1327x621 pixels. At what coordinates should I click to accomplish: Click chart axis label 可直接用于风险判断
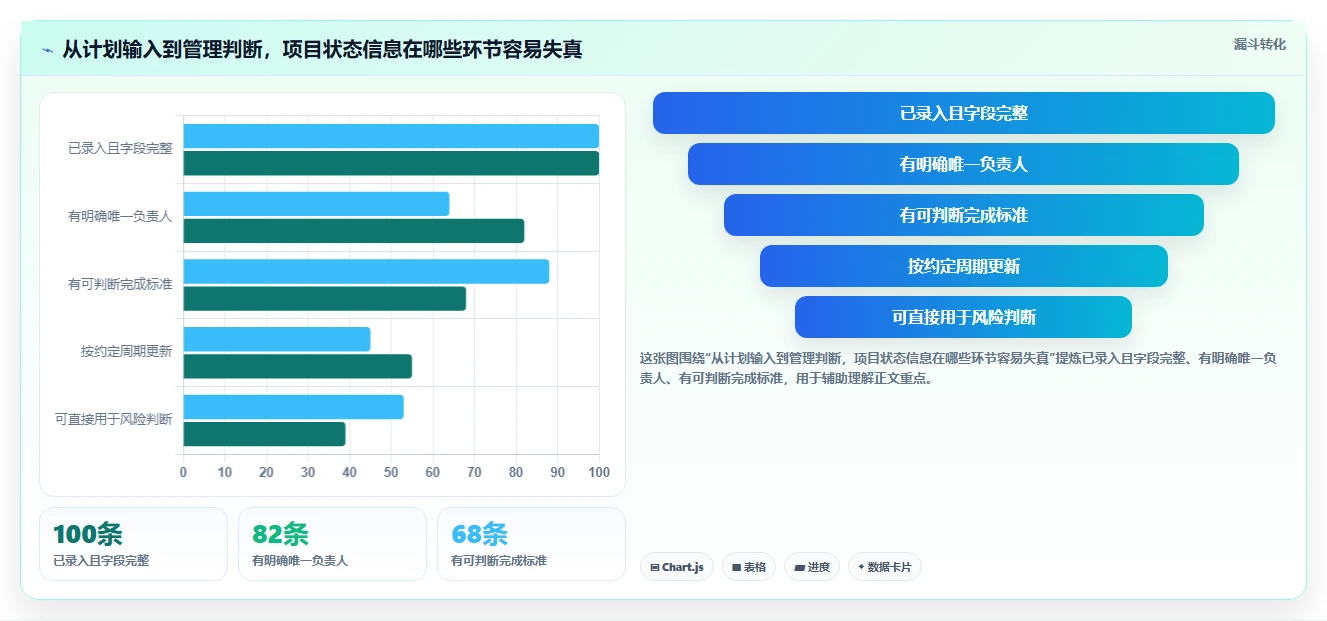point(113,419)
